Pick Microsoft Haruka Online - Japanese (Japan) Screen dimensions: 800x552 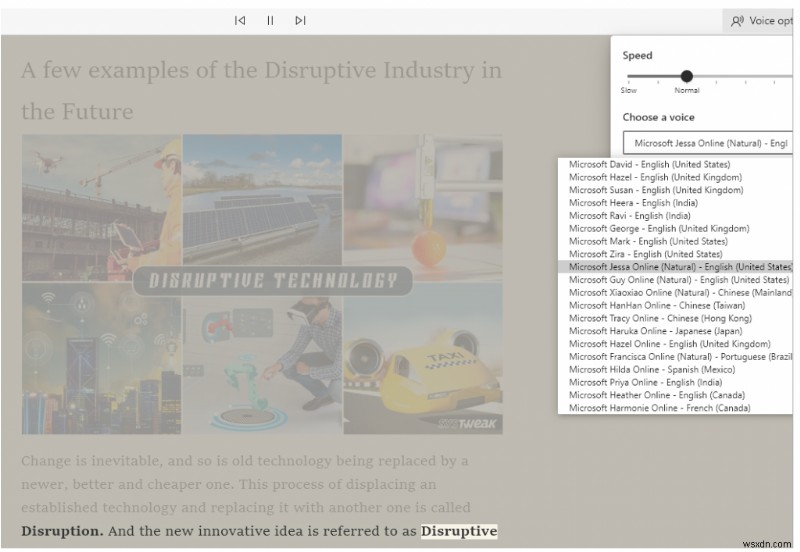point(676,331)
